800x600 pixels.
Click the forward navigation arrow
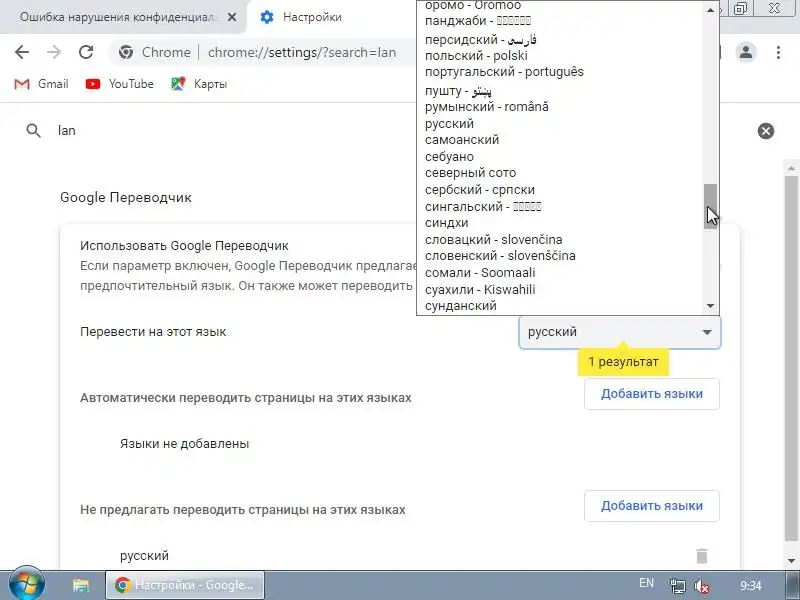[54, 52]
